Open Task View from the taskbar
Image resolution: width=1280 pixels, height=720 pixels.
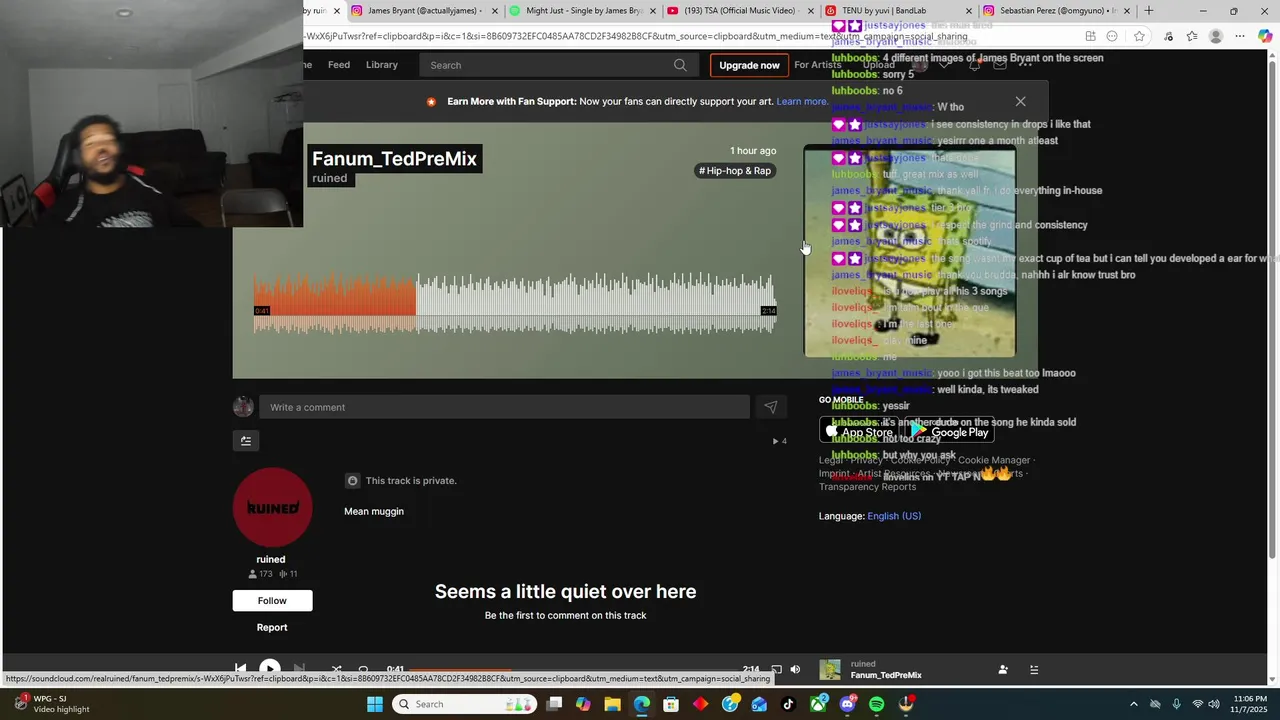554,704
